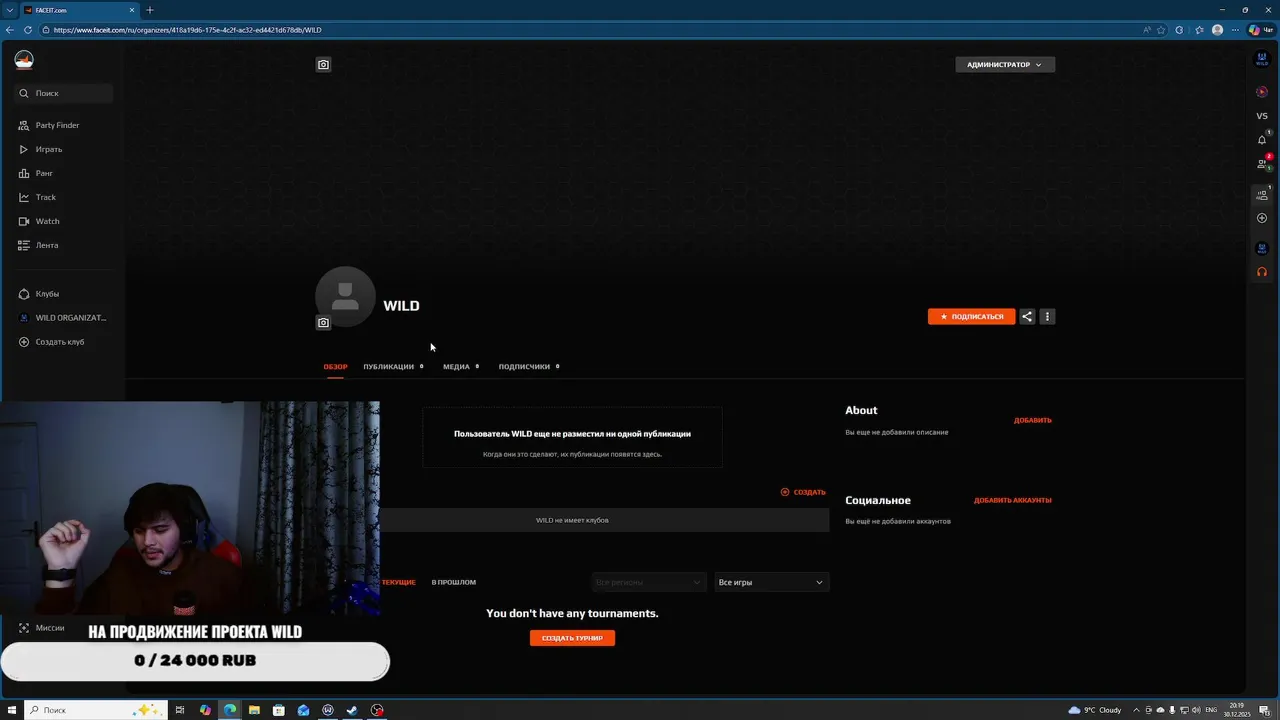Click Добавить next to About
1280x720 pixels.
point(1033,420)
